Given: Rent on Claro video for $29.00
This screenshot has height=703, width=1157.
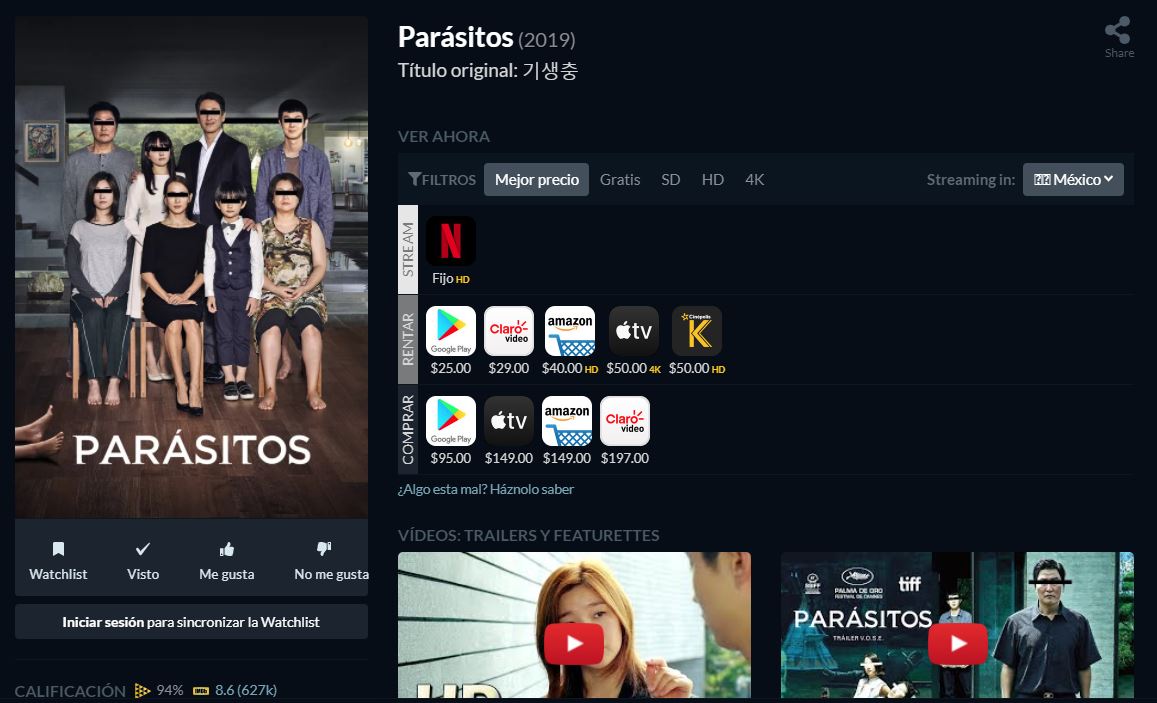Looking at the screenshot, I should (x=508, y=330).
